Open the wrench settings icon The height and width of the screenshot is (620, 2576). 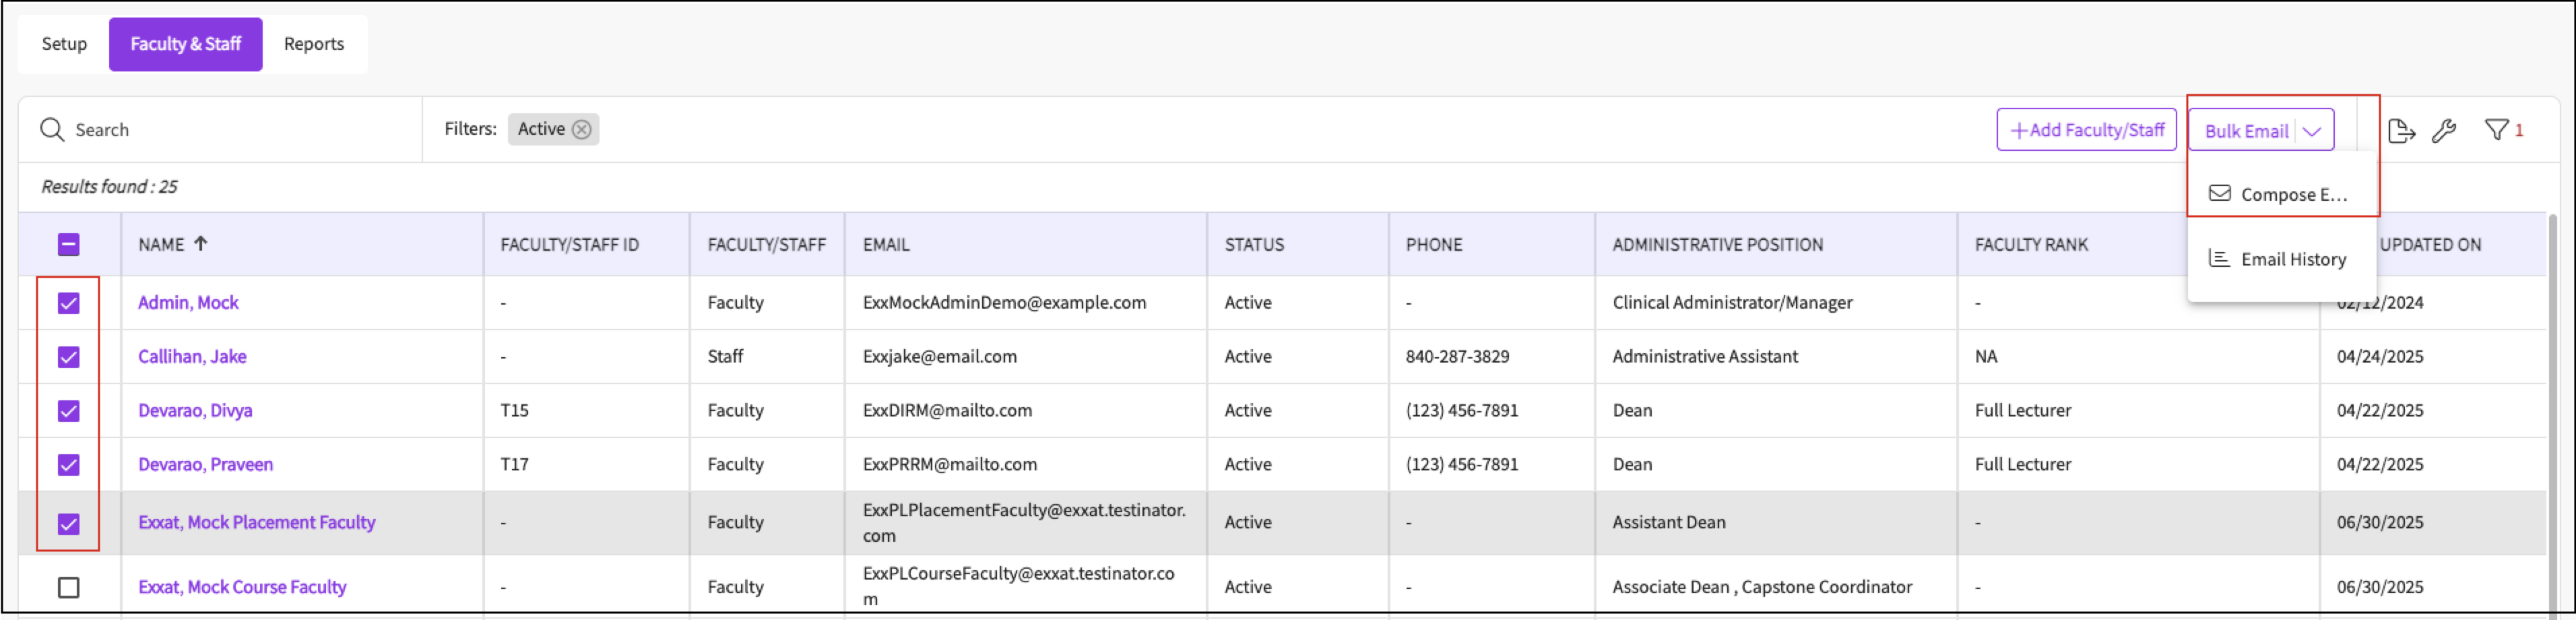2444,131
